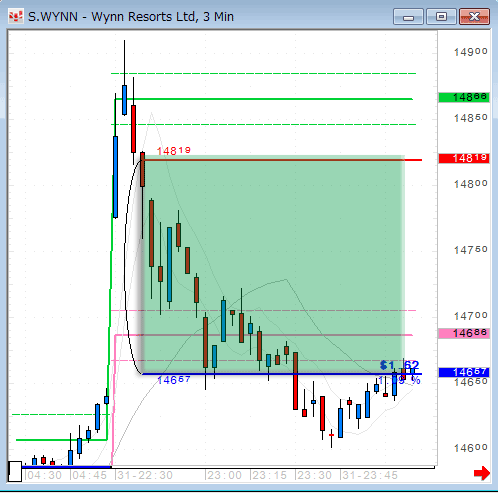Click the 146.00 price scale value
This screenshot has height=493, width=498.
coord(471,448)
